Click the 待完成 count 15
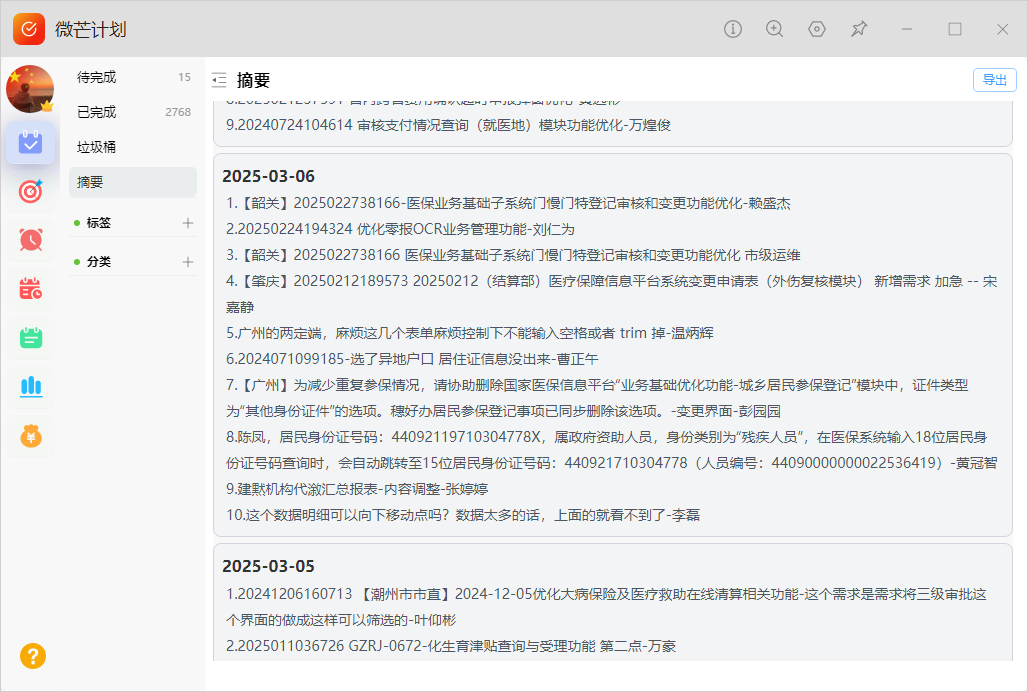Viewport: 1028px width, 692px height. (x=184, y=77)
